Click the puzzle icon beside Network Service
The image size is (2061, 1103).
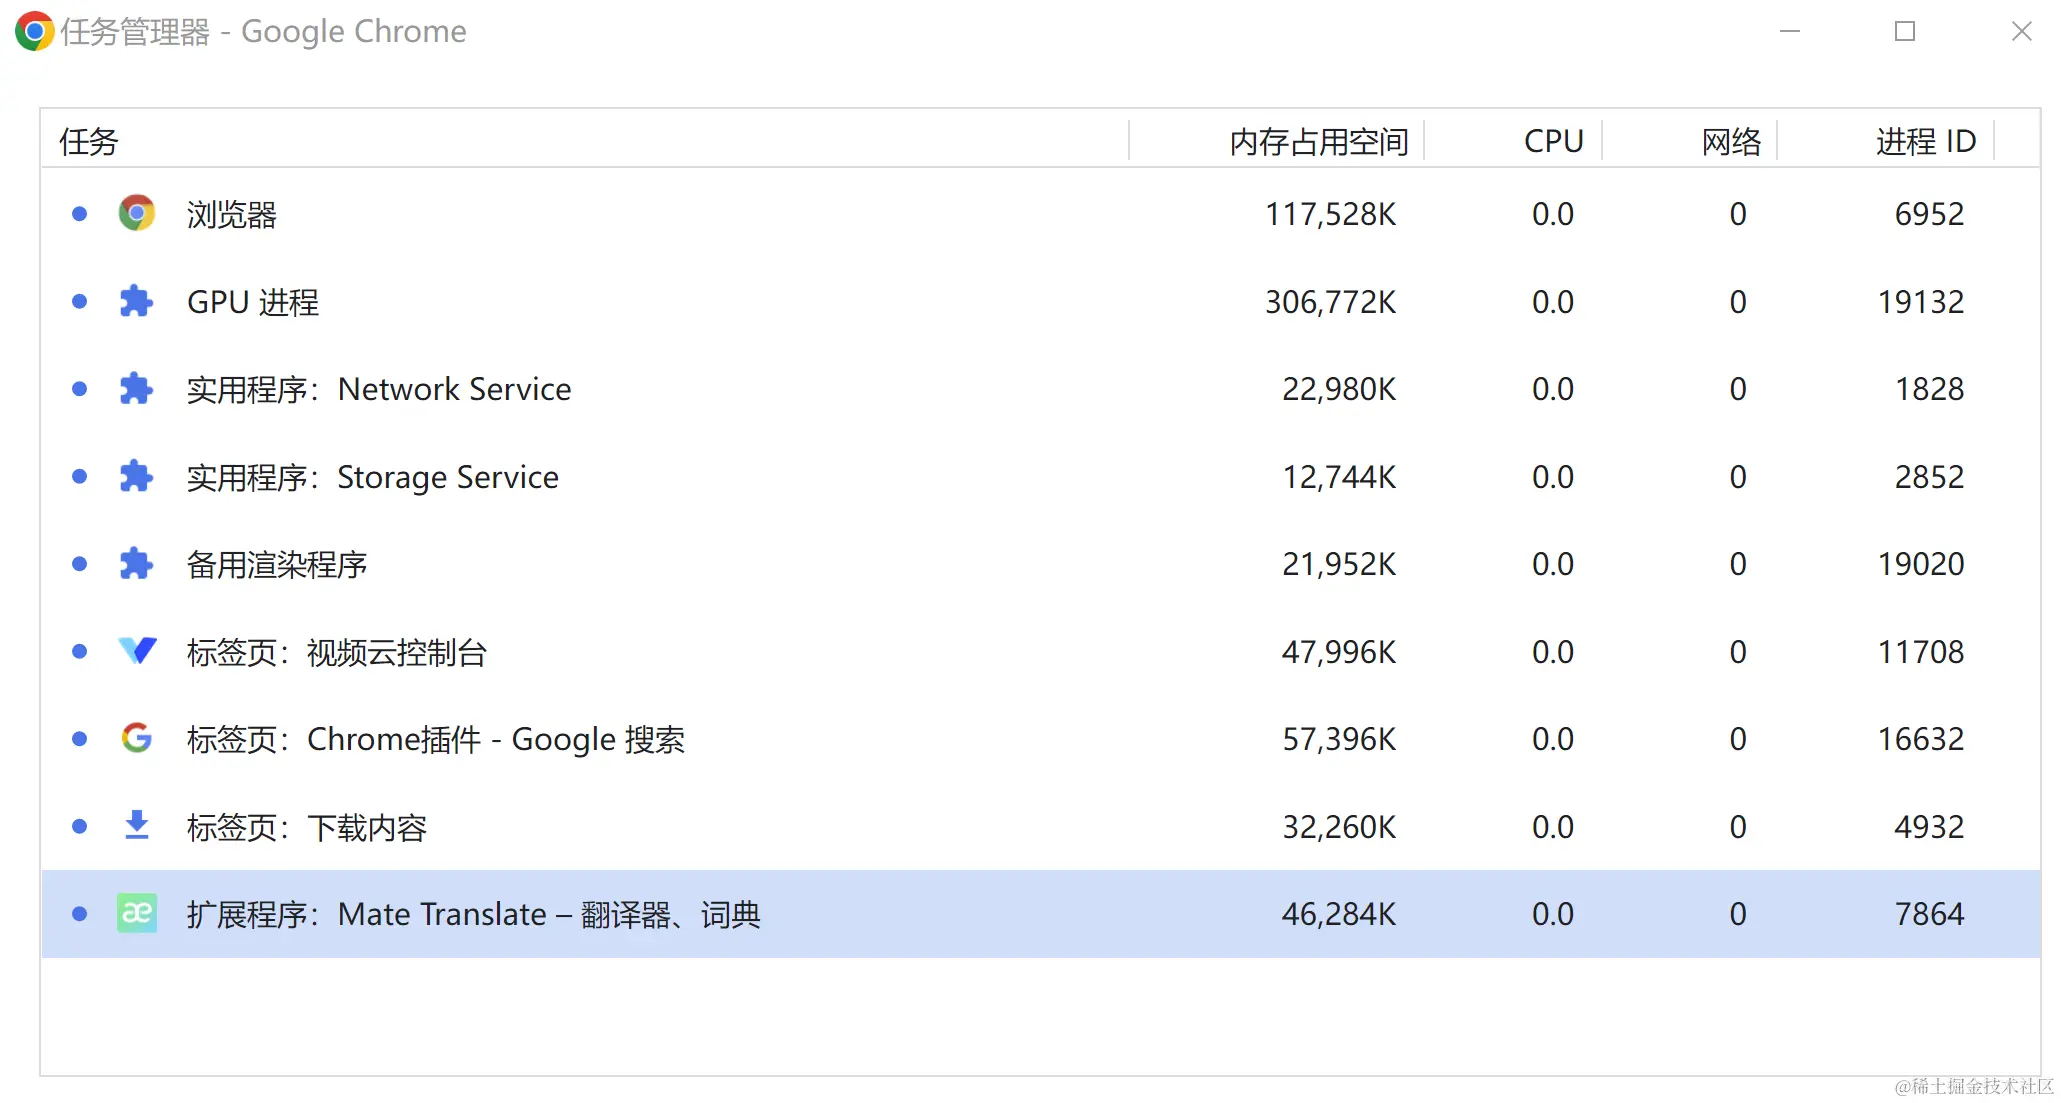pyautogui.click(x=136, y=389)
